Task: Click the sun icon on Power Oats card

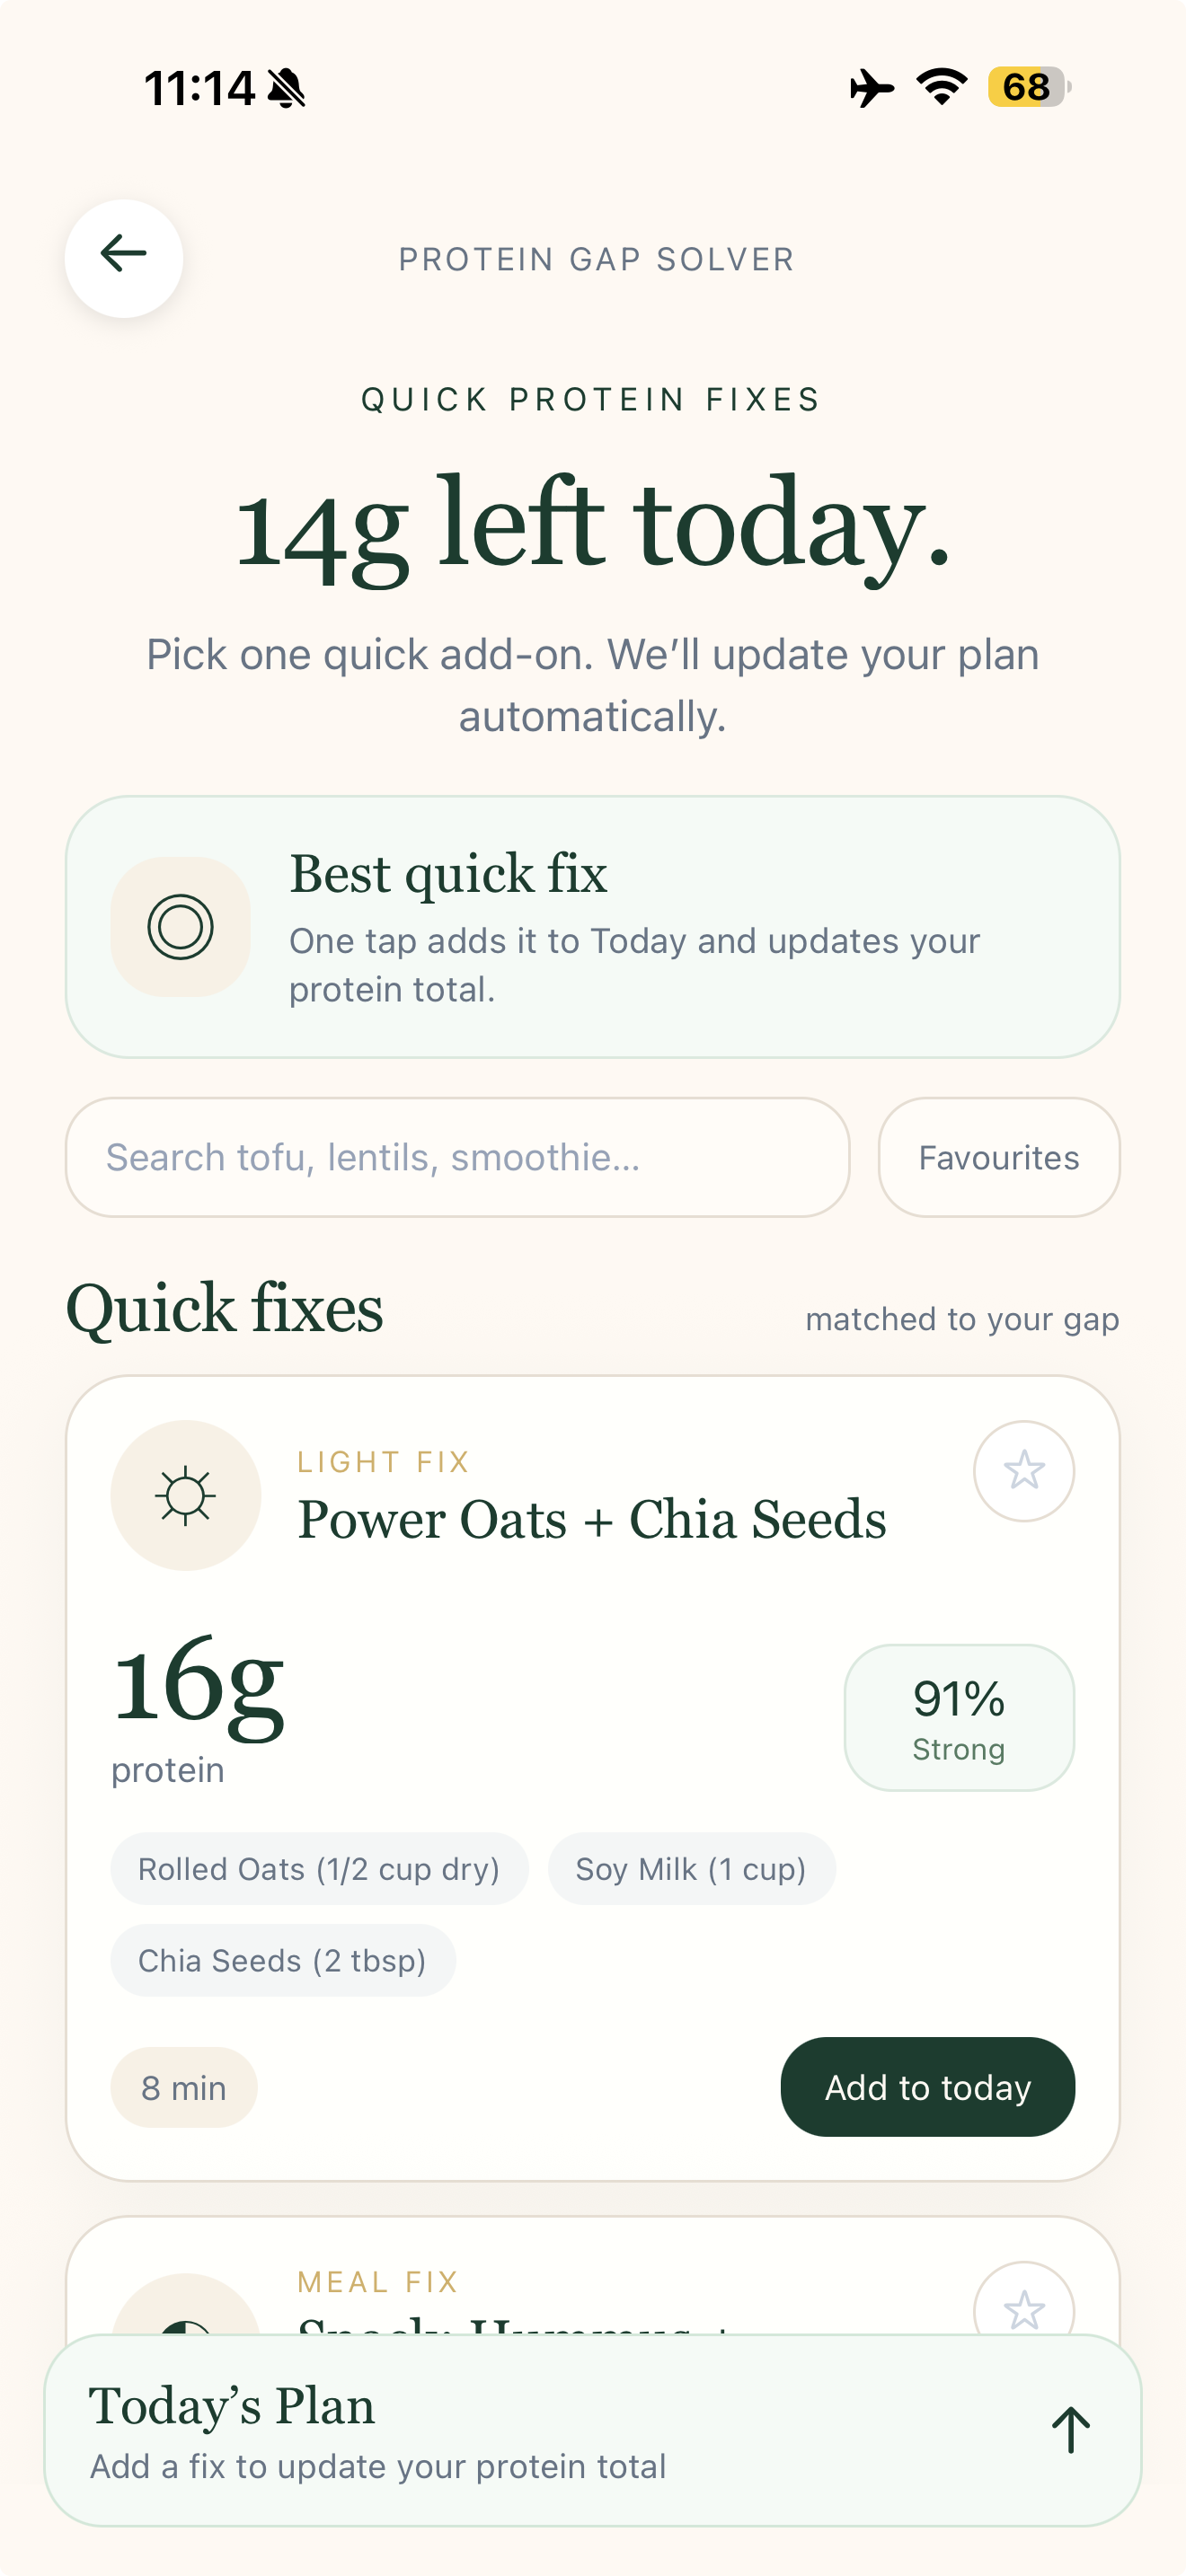Action: coord(186,1496)
